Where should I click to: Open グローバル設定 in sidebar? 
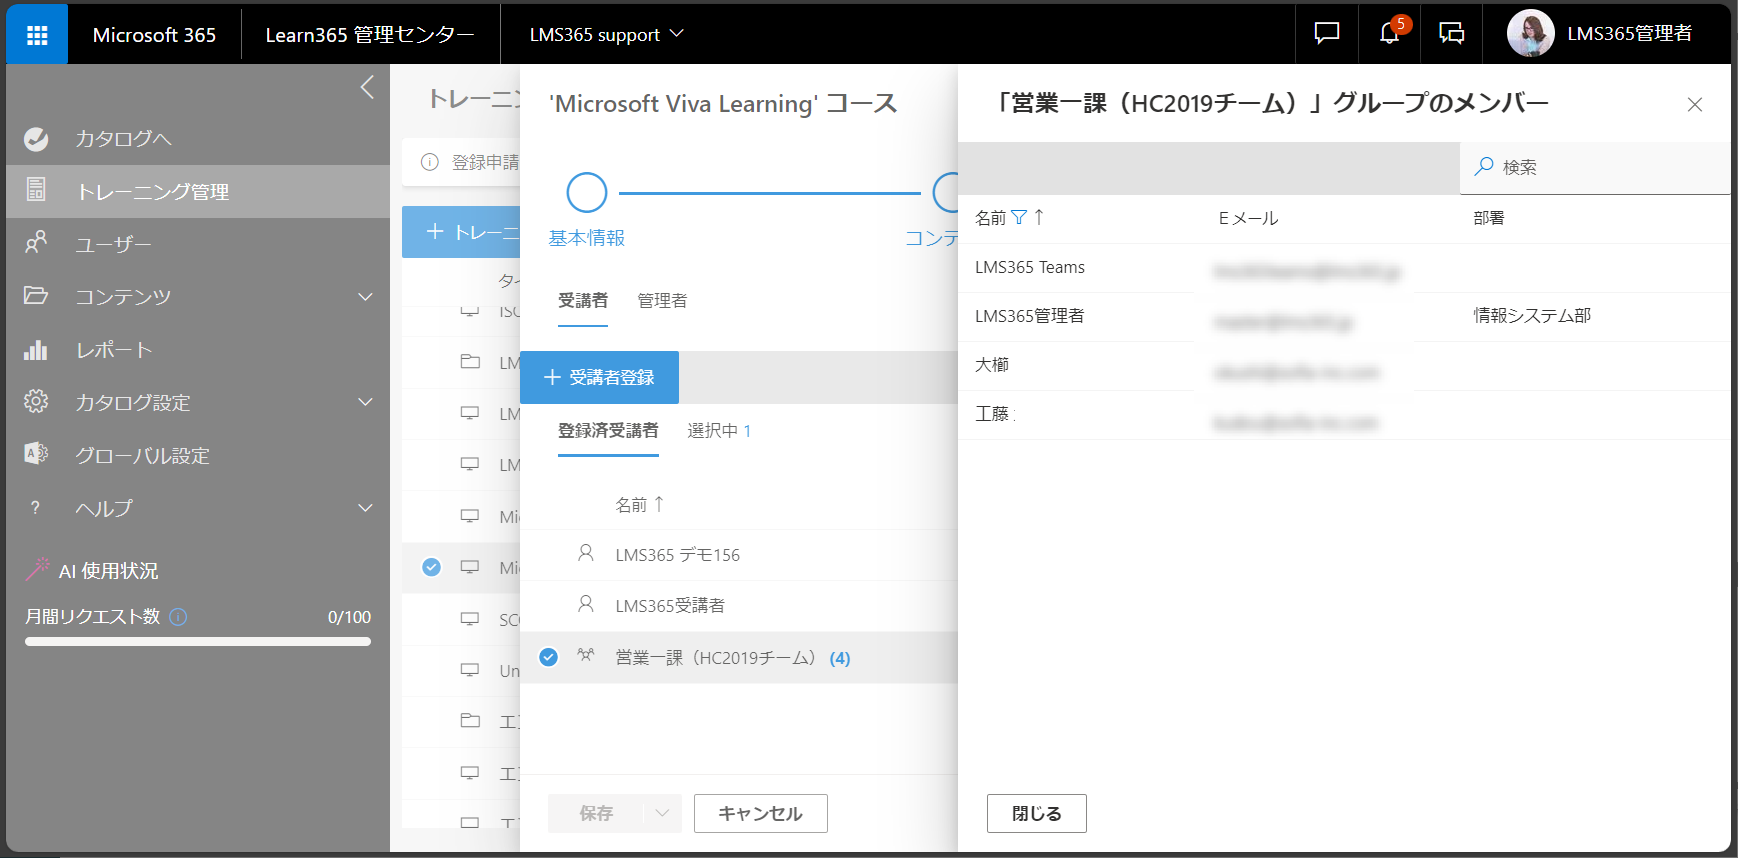coord(198,455)
